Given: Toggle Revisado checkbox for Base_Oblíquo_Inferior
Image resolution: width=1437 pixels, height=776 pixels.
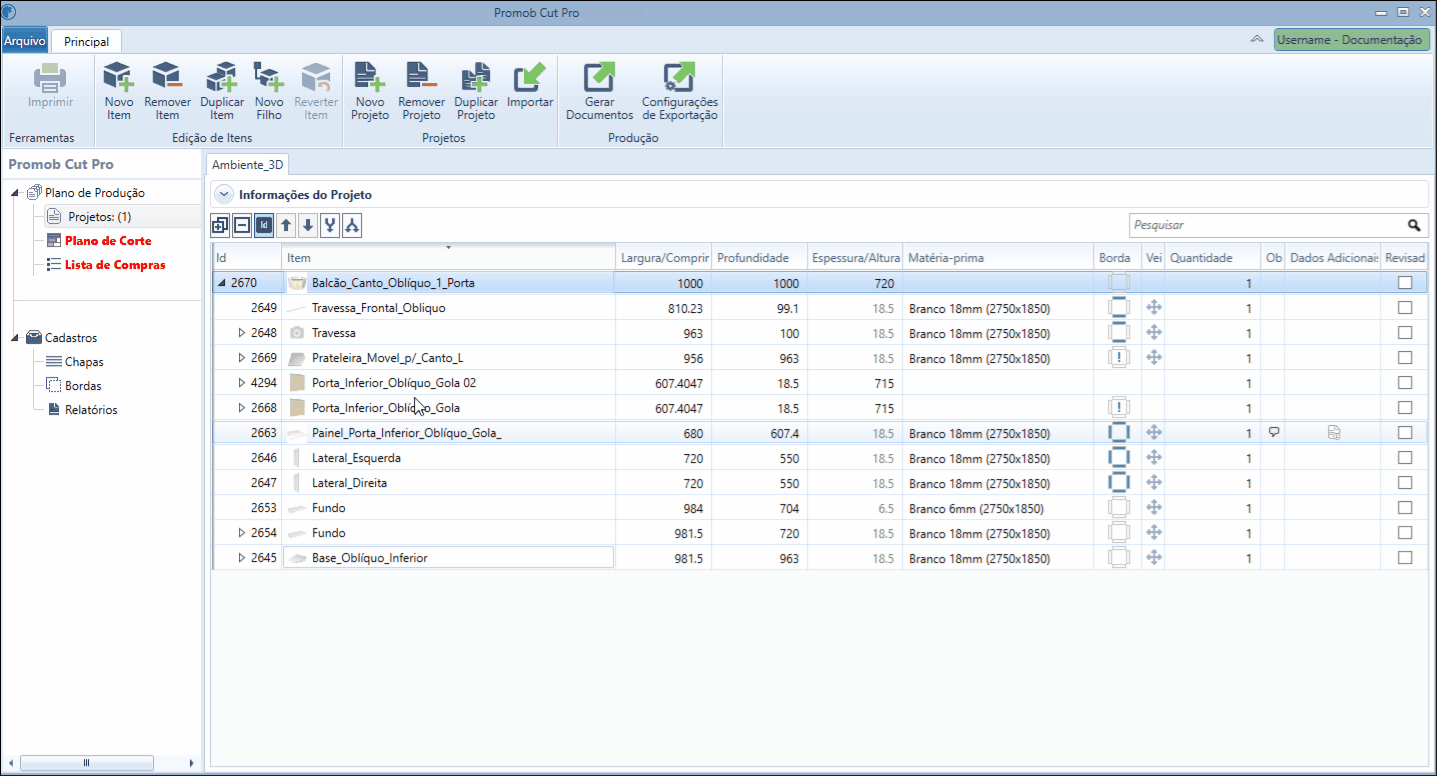Looking at the screenshot, I should 1405,558.
